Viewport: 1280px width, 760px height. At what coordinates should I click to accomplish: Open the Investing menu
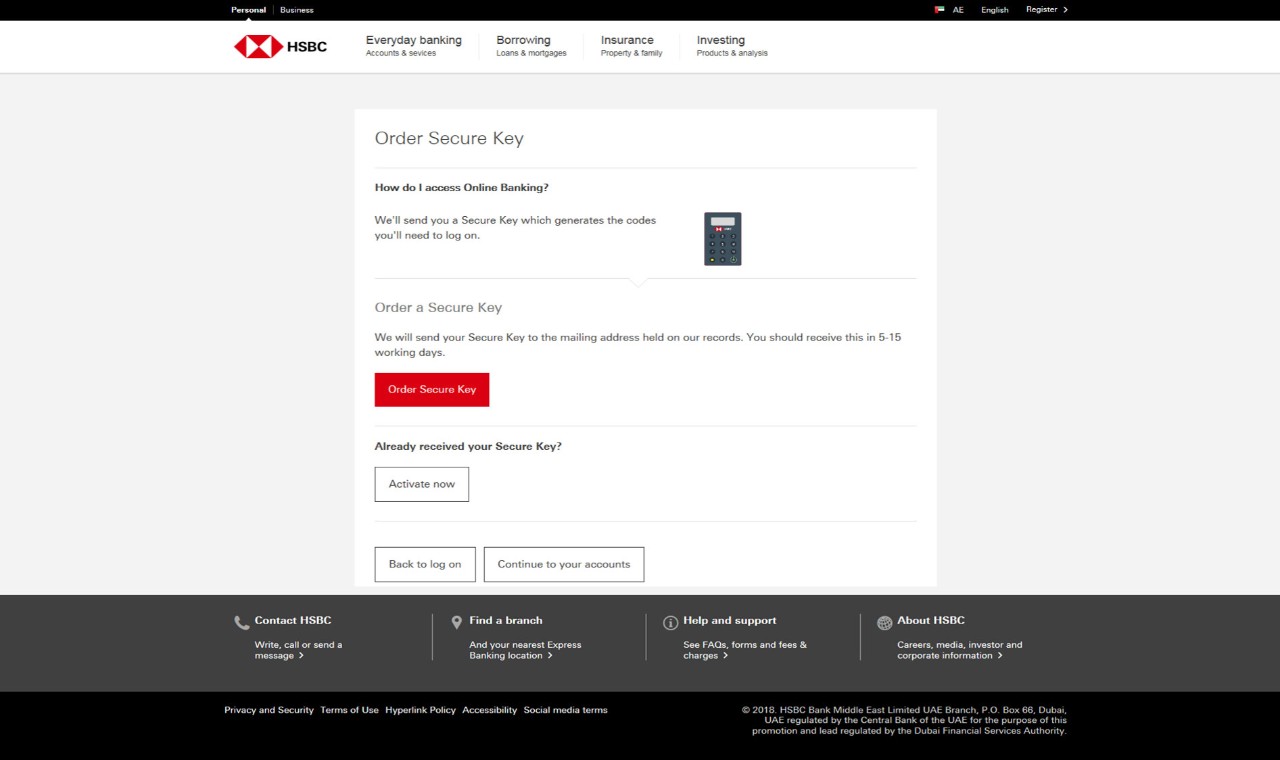(x=732, y=46)
